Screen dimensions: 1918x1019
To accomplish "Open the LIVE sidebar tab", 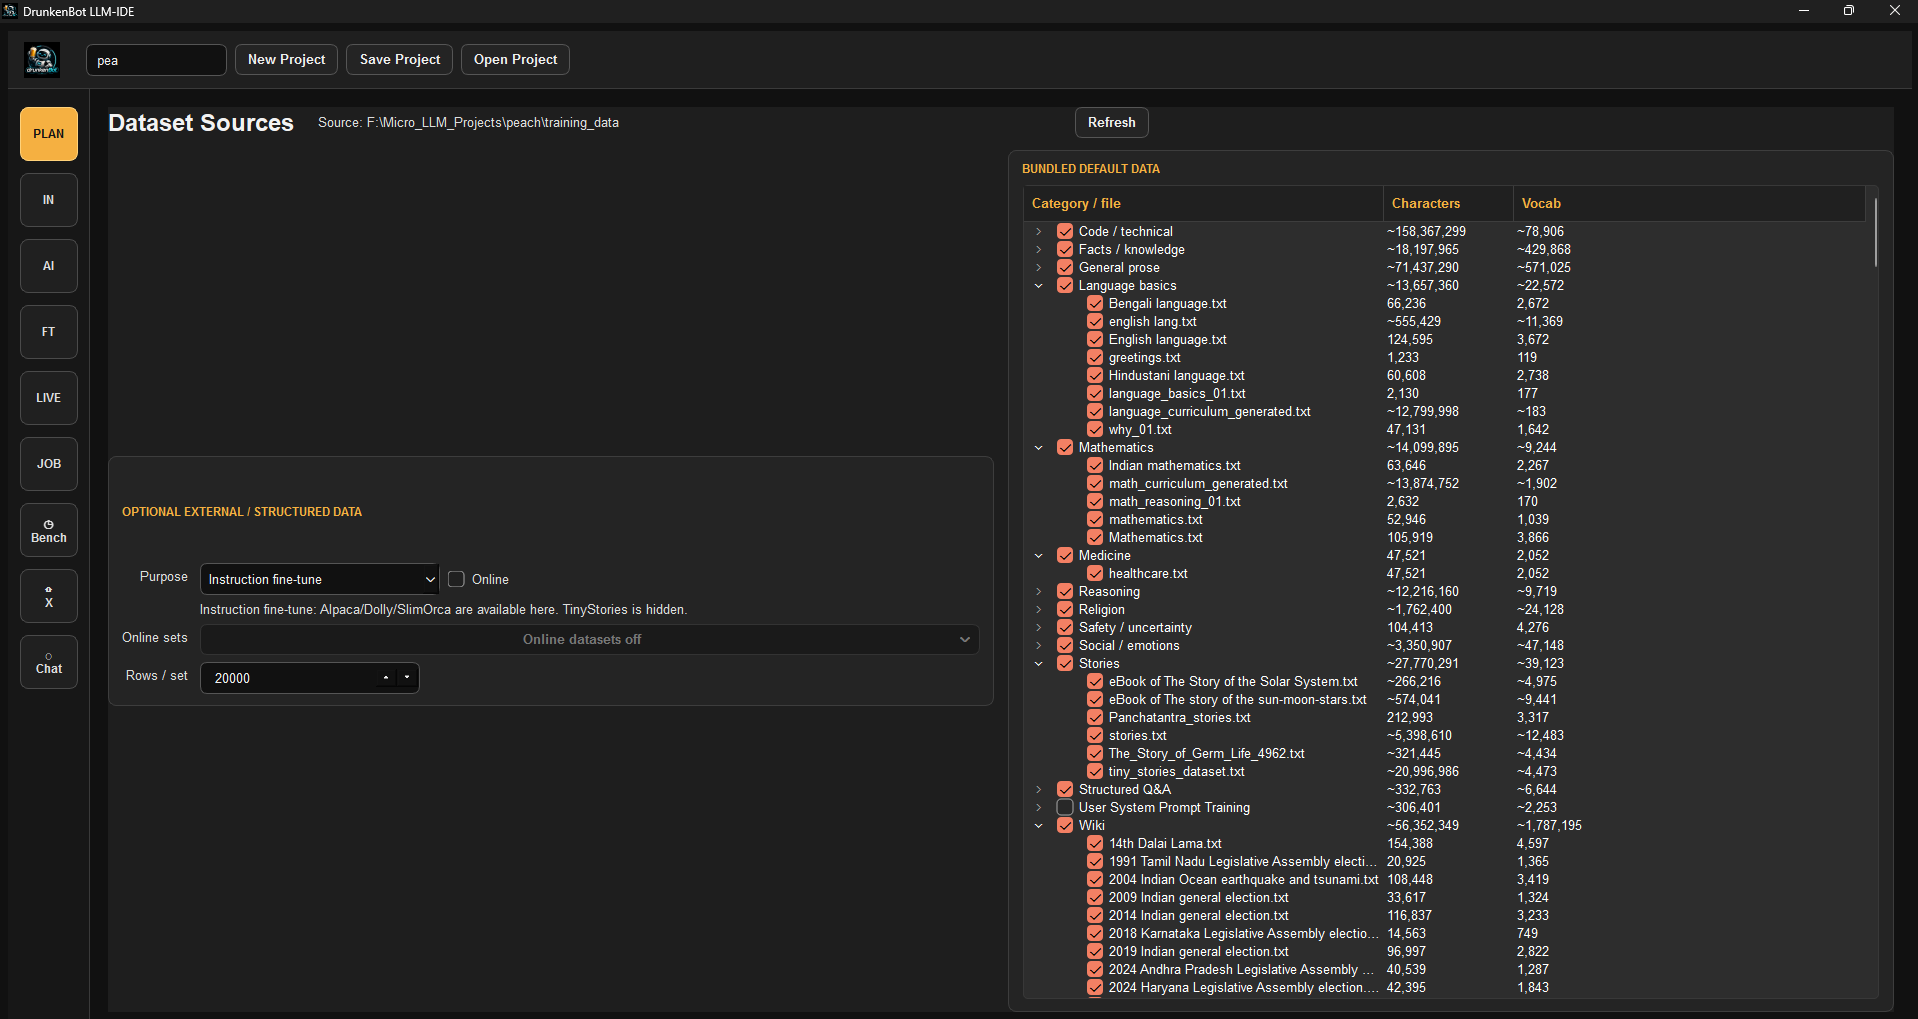I will click(49, 398).
